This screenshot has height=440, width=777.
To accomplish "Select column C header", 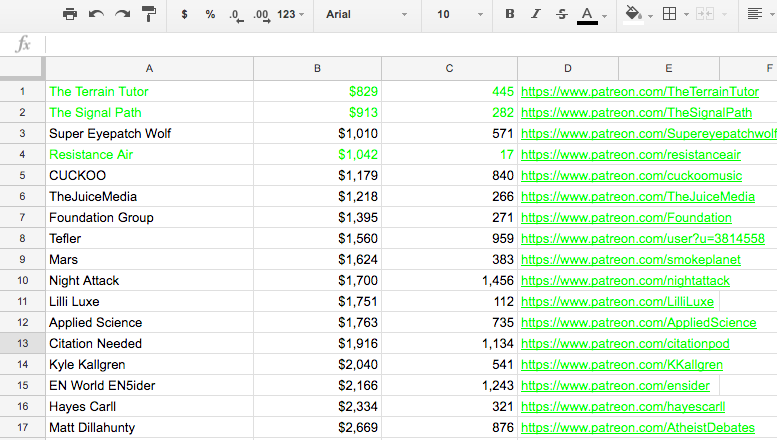I will tap(449, 68).
